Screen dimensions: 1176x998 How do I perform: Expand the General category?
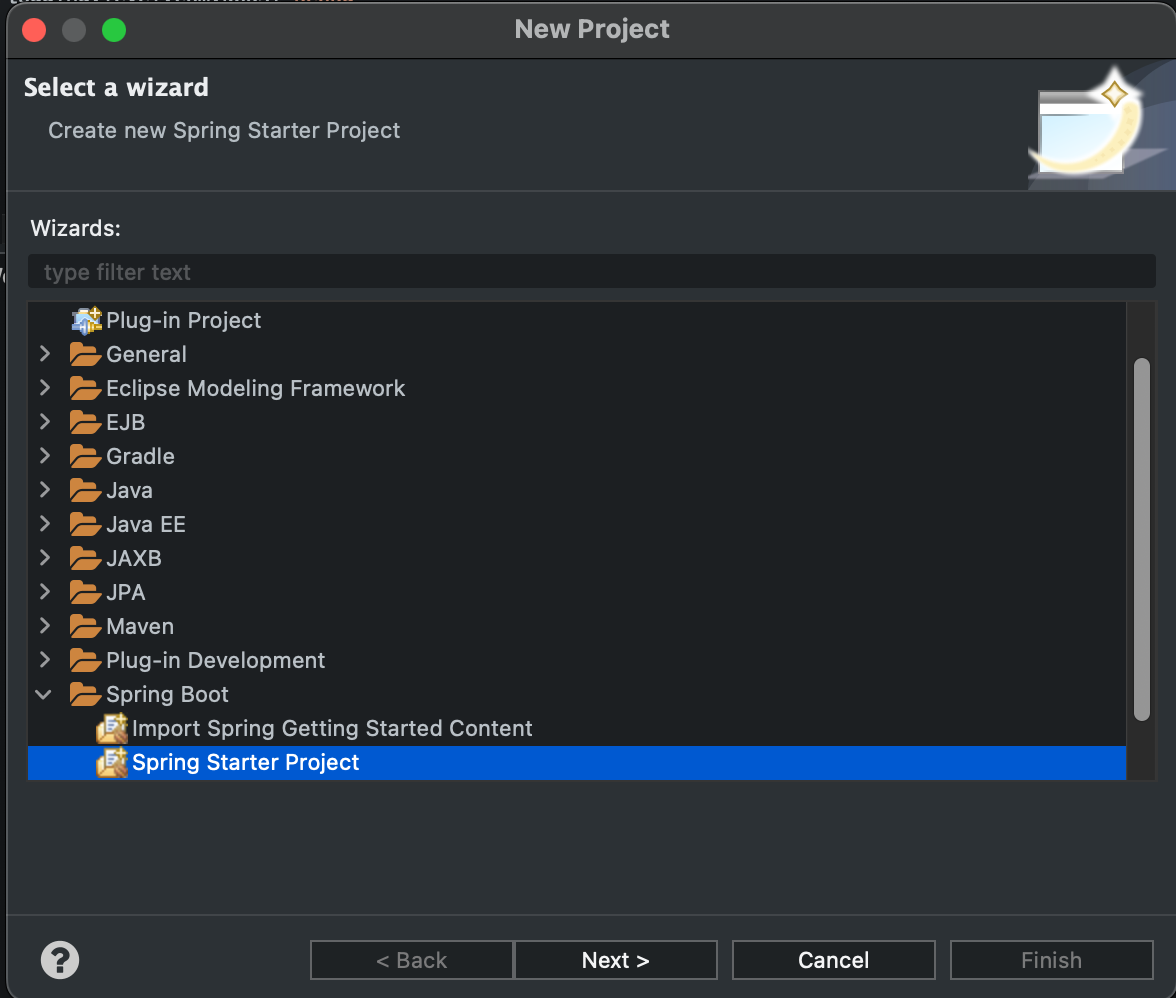click(44, 354)
